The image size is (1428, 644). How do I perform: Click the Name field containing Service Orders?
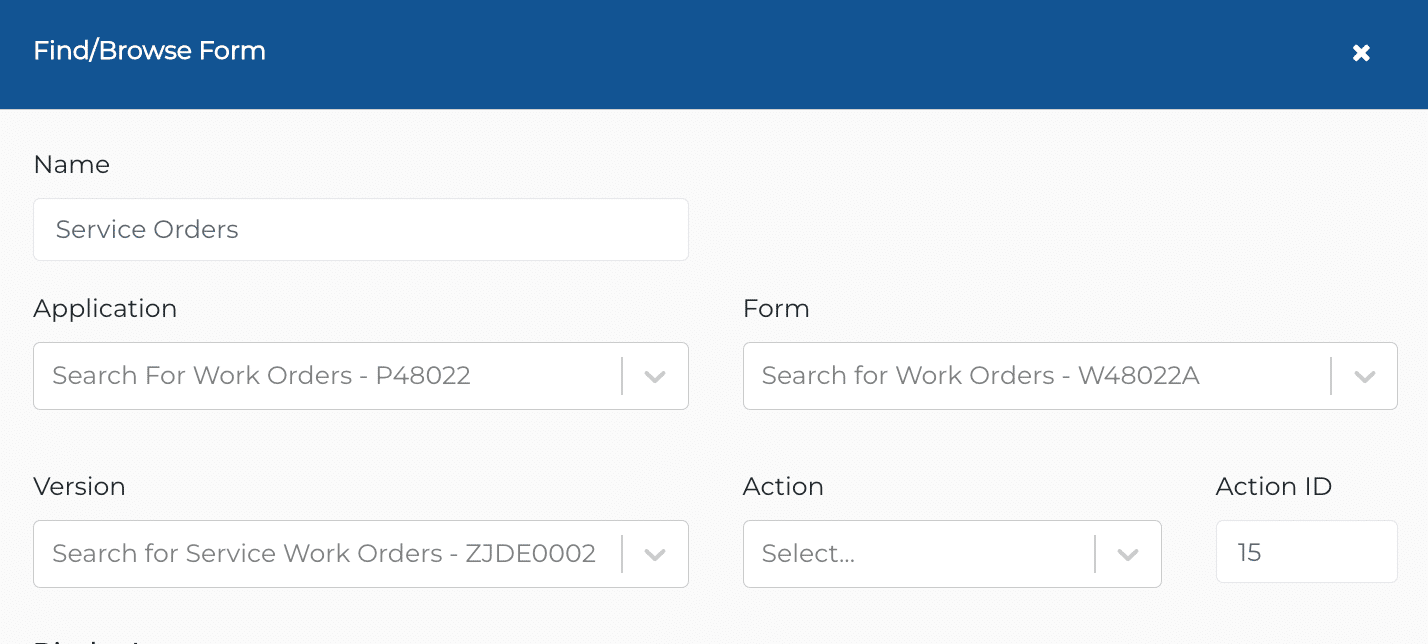[361, 229]
